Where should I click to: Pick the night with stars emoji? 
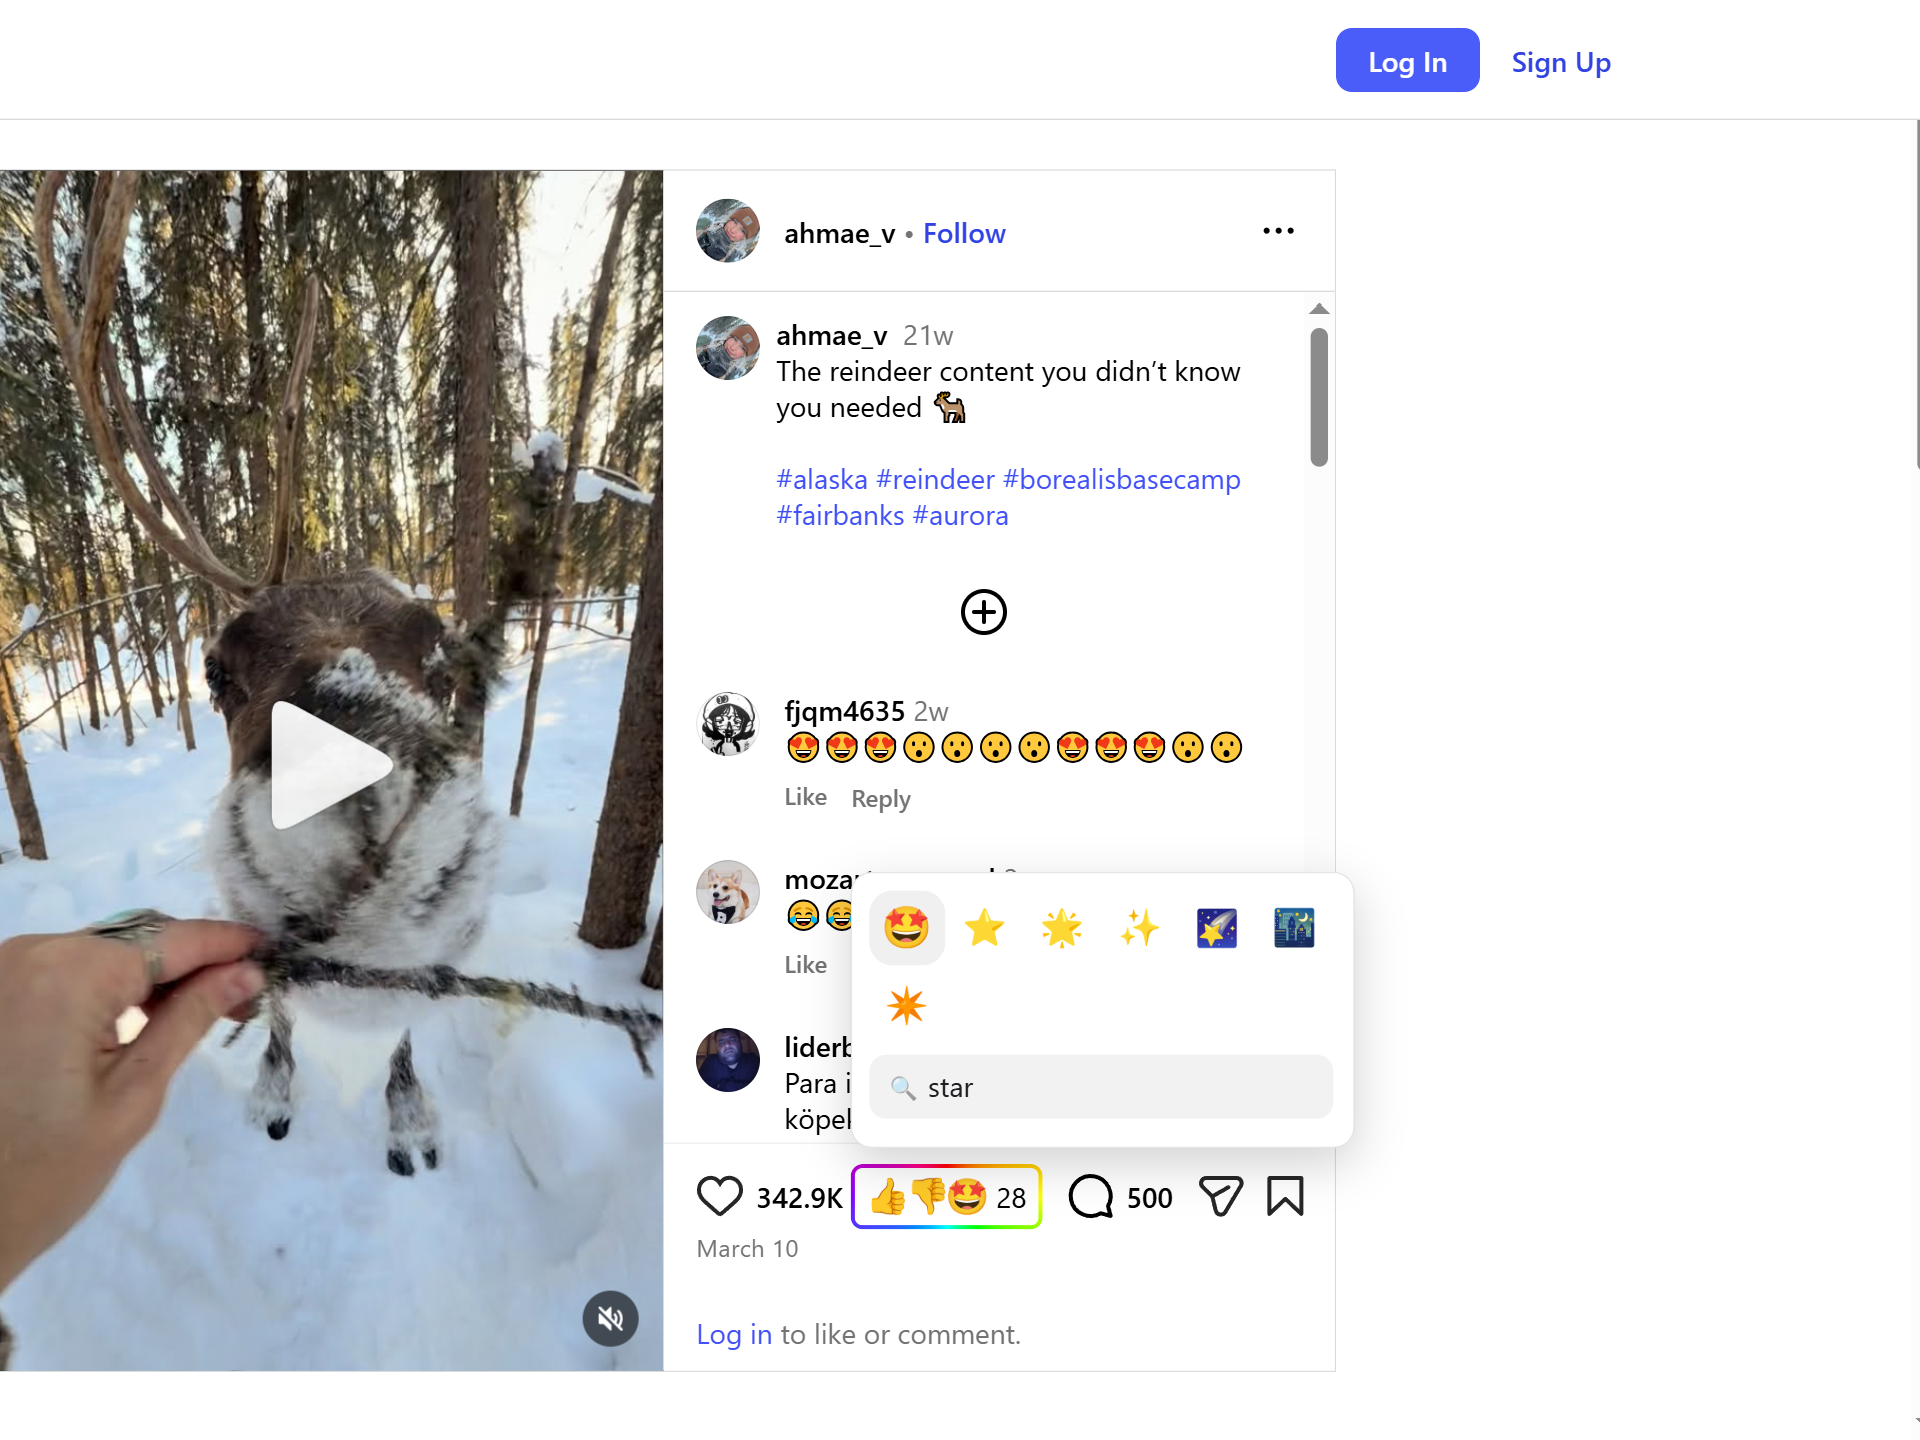point(1294,928)
